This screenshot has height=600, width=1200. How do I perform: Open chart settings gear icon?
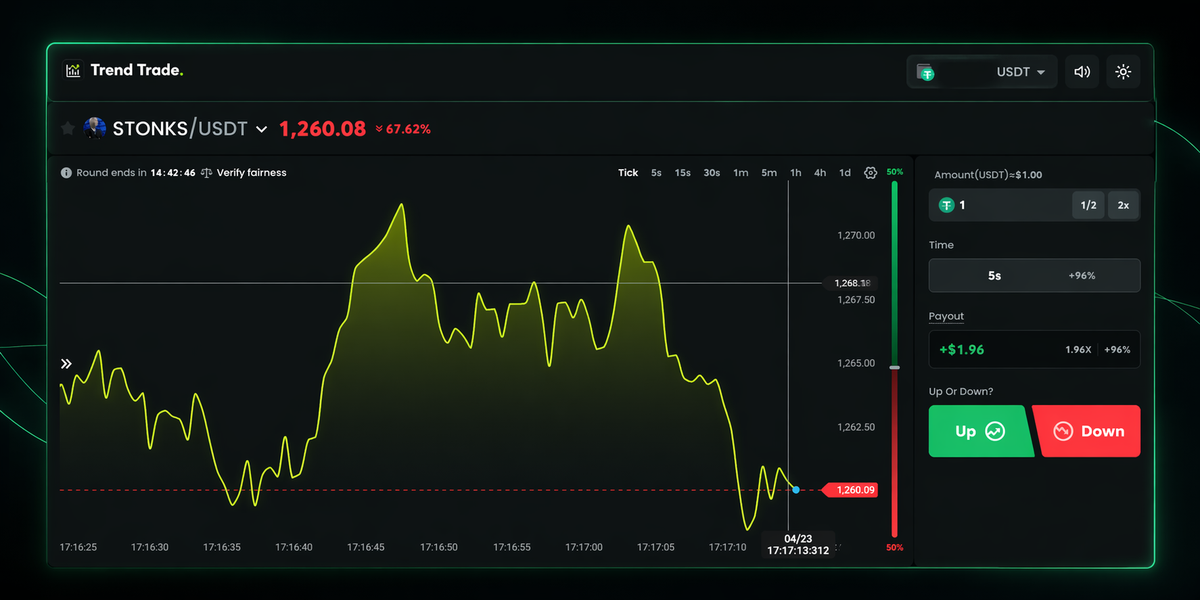click(870, 173)
